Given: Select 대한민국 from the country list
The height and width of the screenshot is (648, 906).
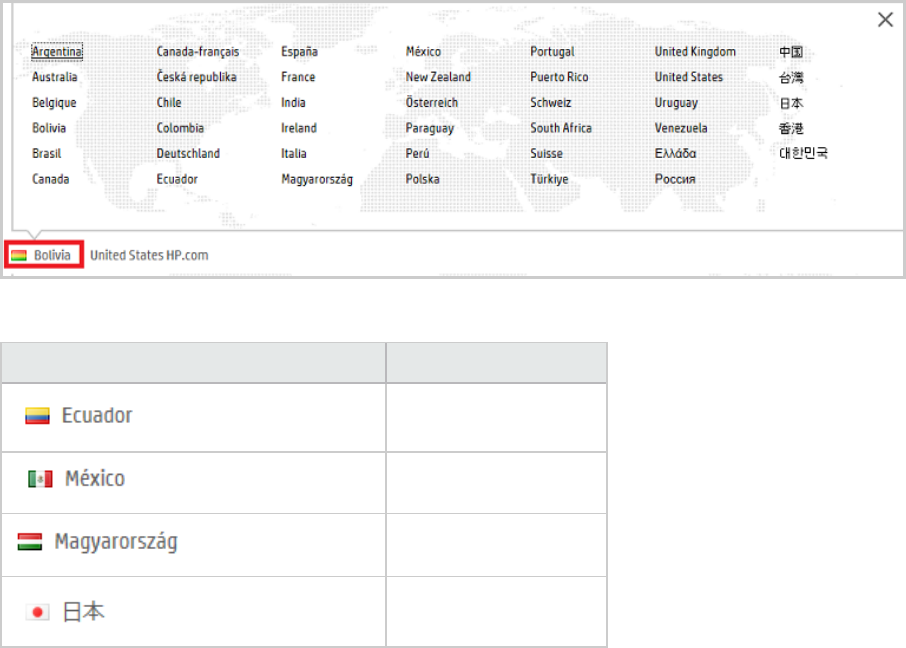Looking at the screenshot, I should 804,154.
